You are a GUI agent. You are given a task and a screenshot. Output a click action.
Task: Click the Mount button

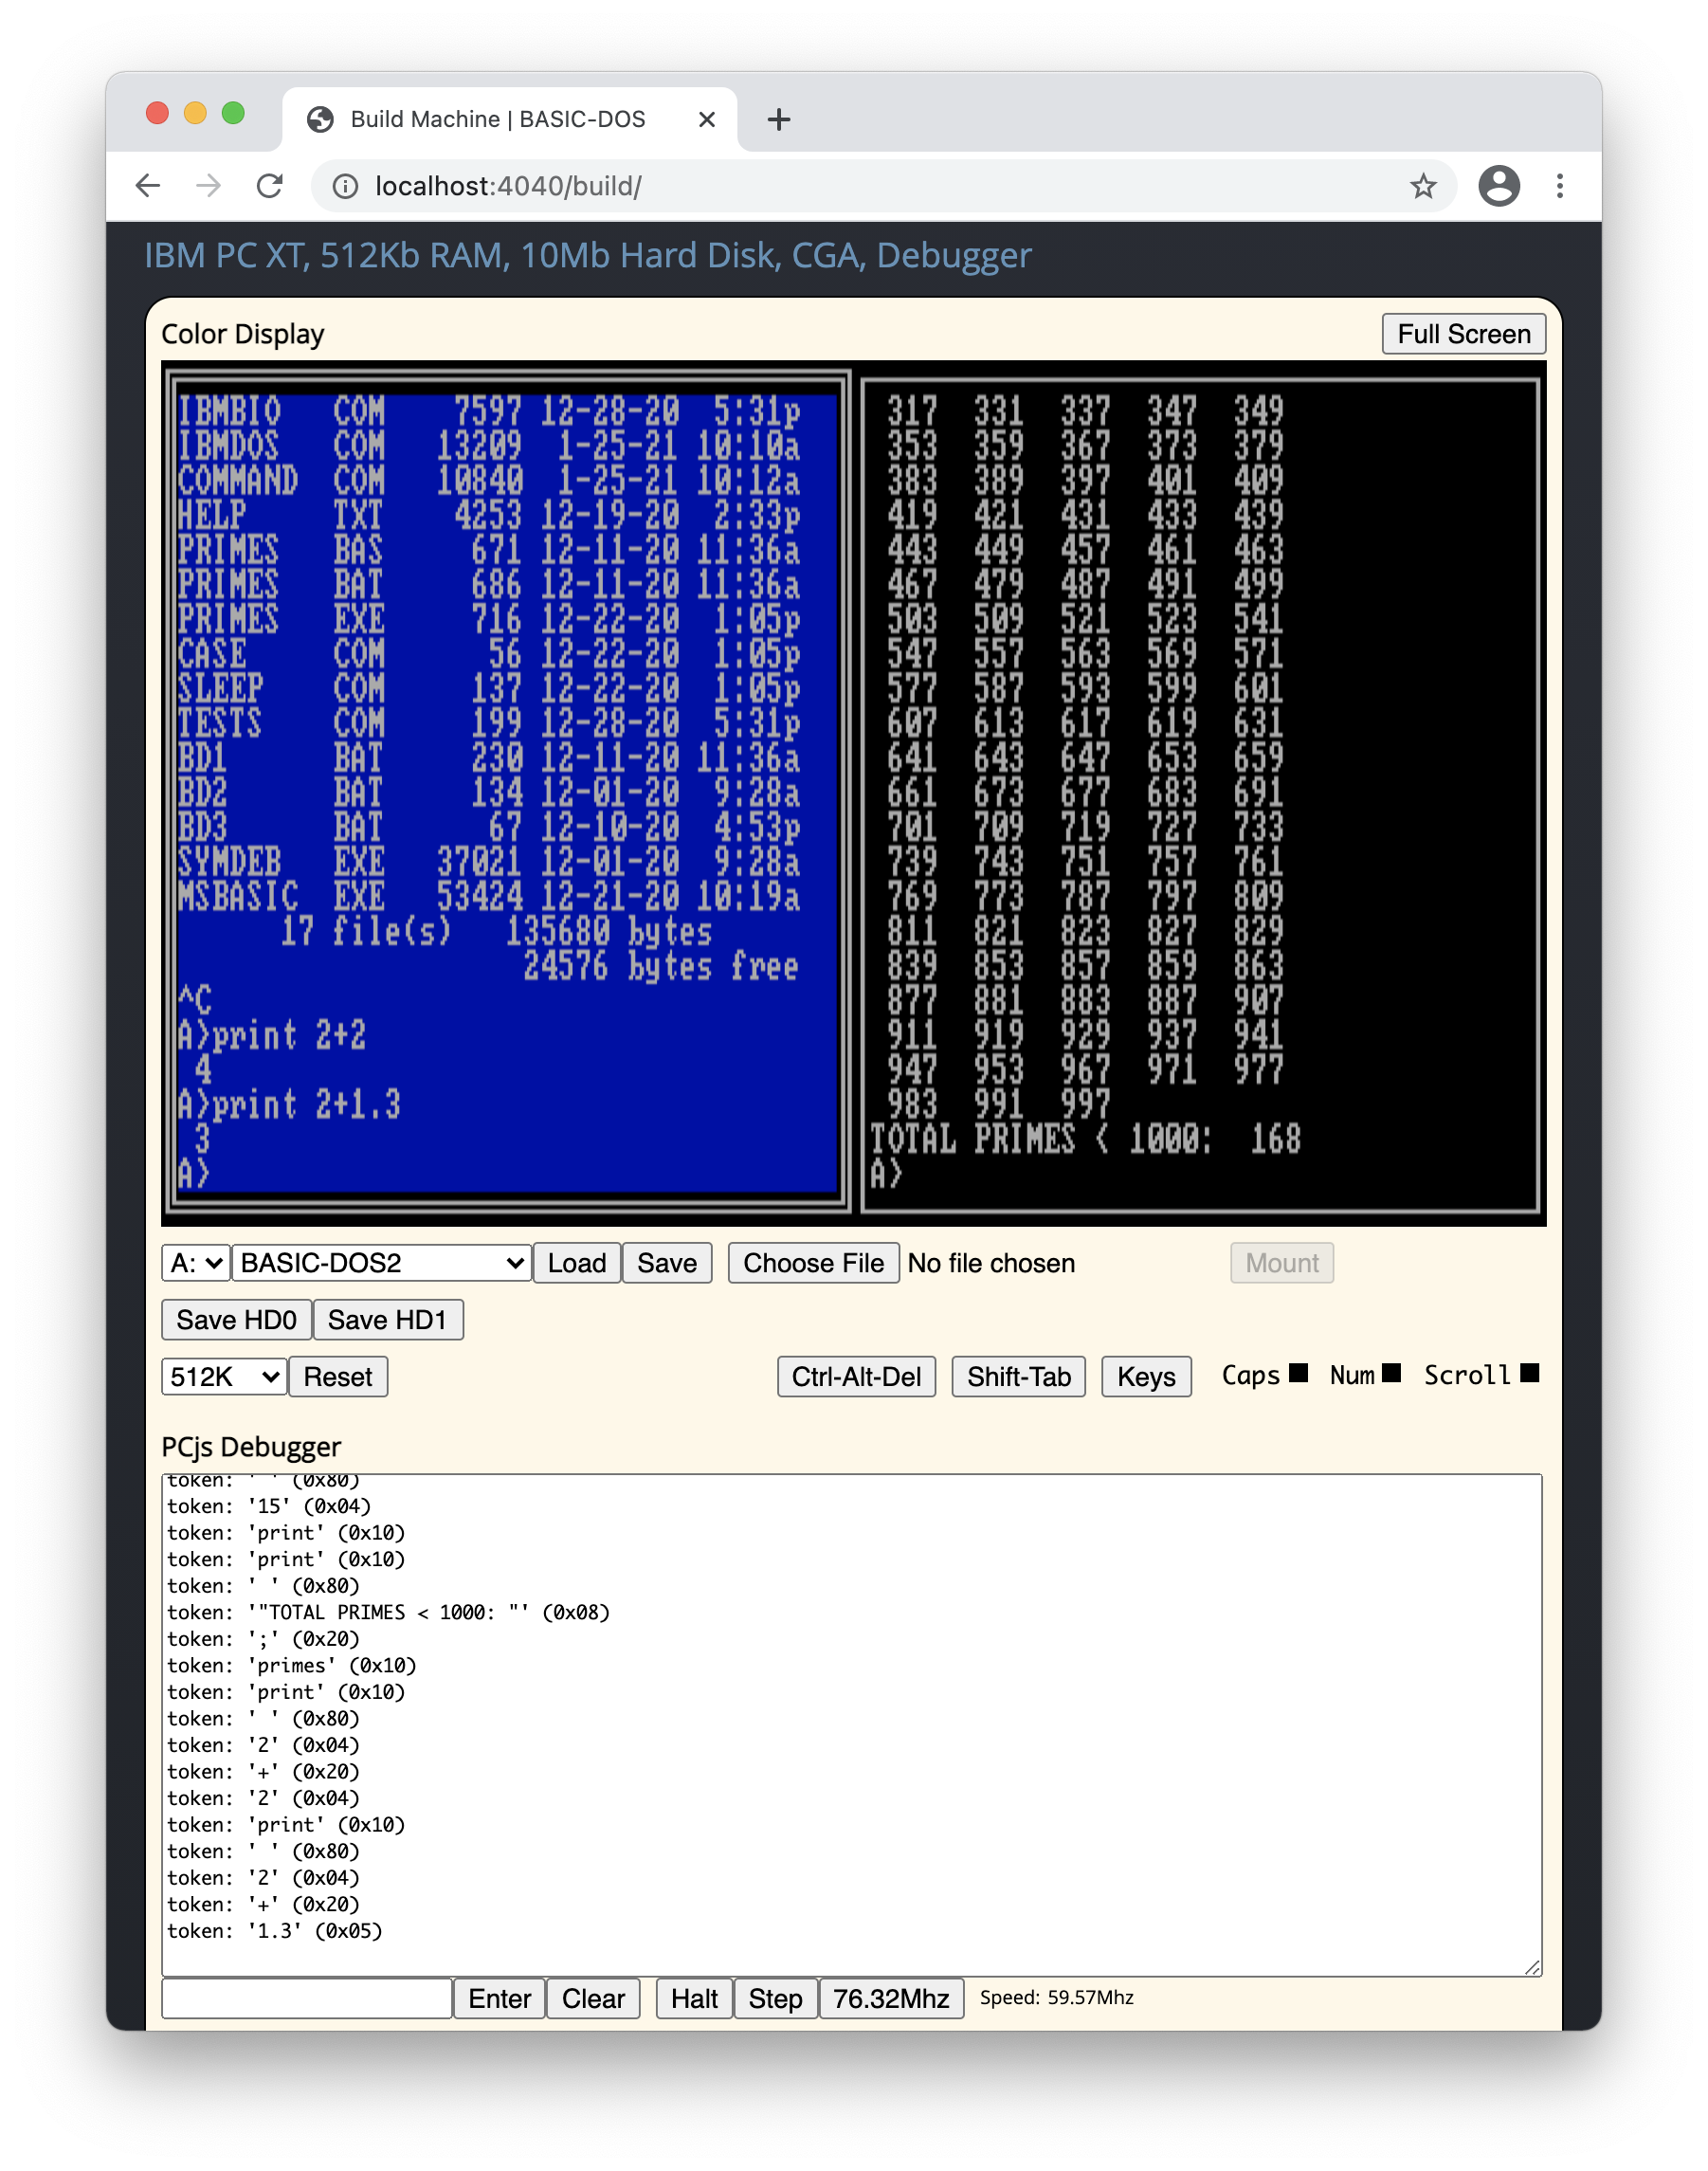point(1281,1263)
